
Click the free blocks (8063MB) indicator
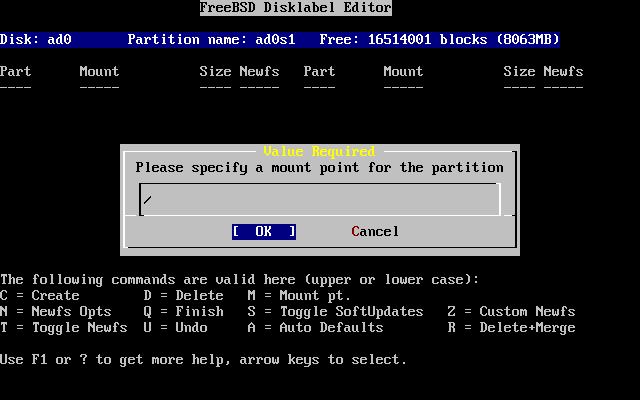tap(439, 39)
